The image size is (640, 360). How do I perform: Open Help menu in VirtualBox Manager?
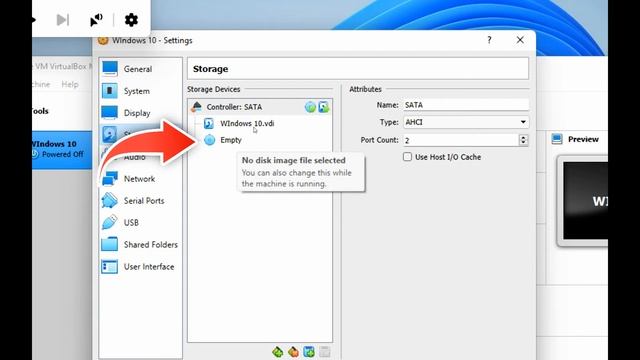(70, 84)
